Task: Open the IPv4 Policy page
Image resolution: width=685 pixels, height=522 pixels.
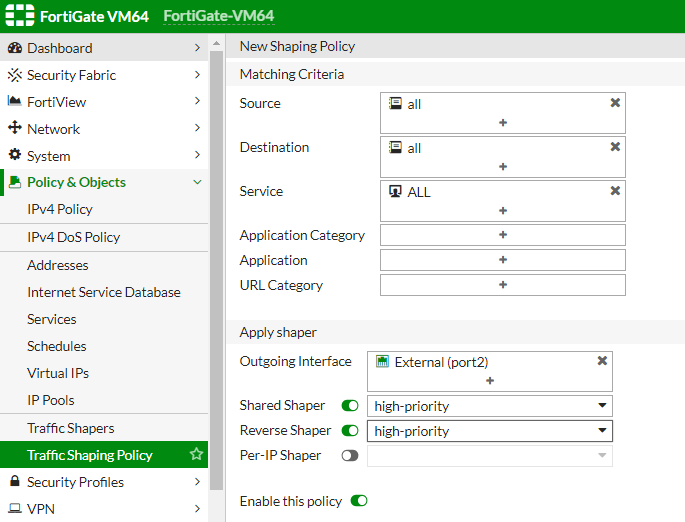Action: [x=60, y=209]
